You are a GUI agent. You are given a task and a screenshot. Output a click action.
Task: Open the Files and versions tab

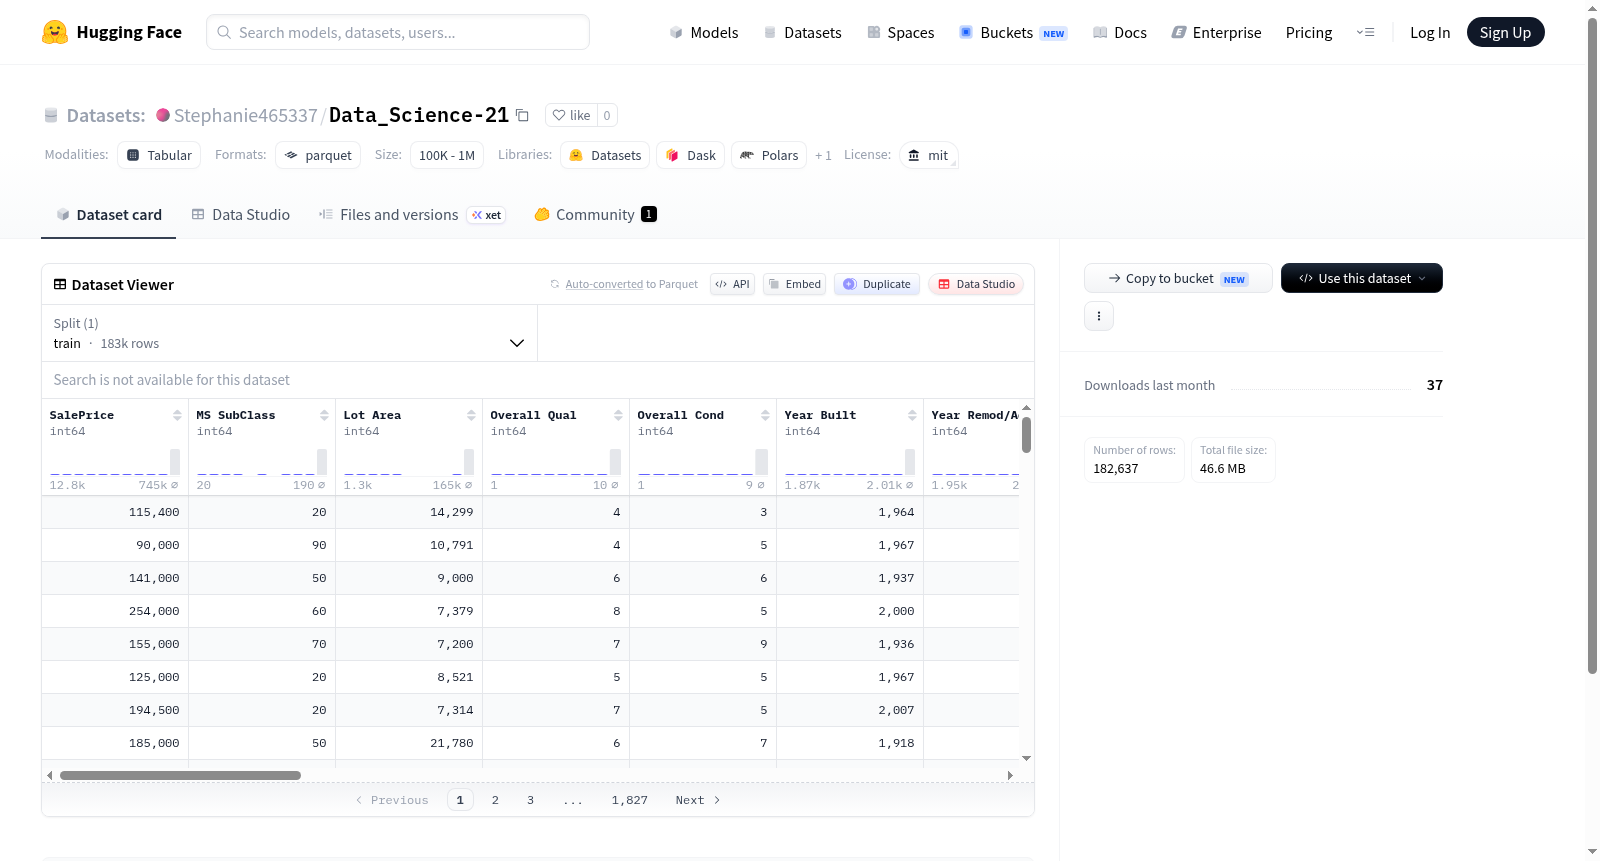(412, 214)
